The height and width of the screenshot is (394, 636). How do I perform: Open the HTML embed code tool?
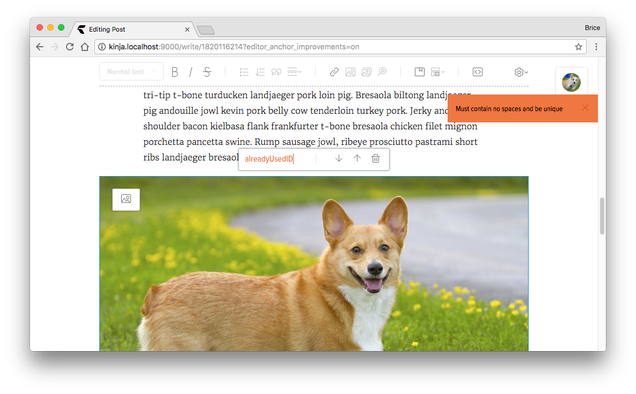[477, 72]
